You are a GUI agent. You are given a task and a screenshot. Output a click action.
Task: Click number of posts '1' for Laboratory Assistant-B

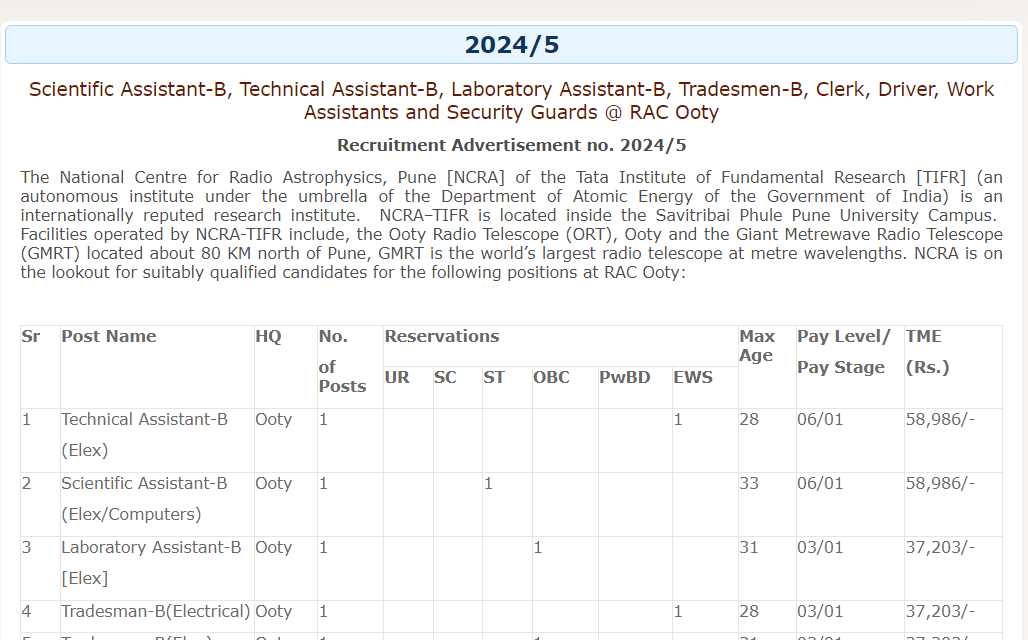[x=323, y=547]
